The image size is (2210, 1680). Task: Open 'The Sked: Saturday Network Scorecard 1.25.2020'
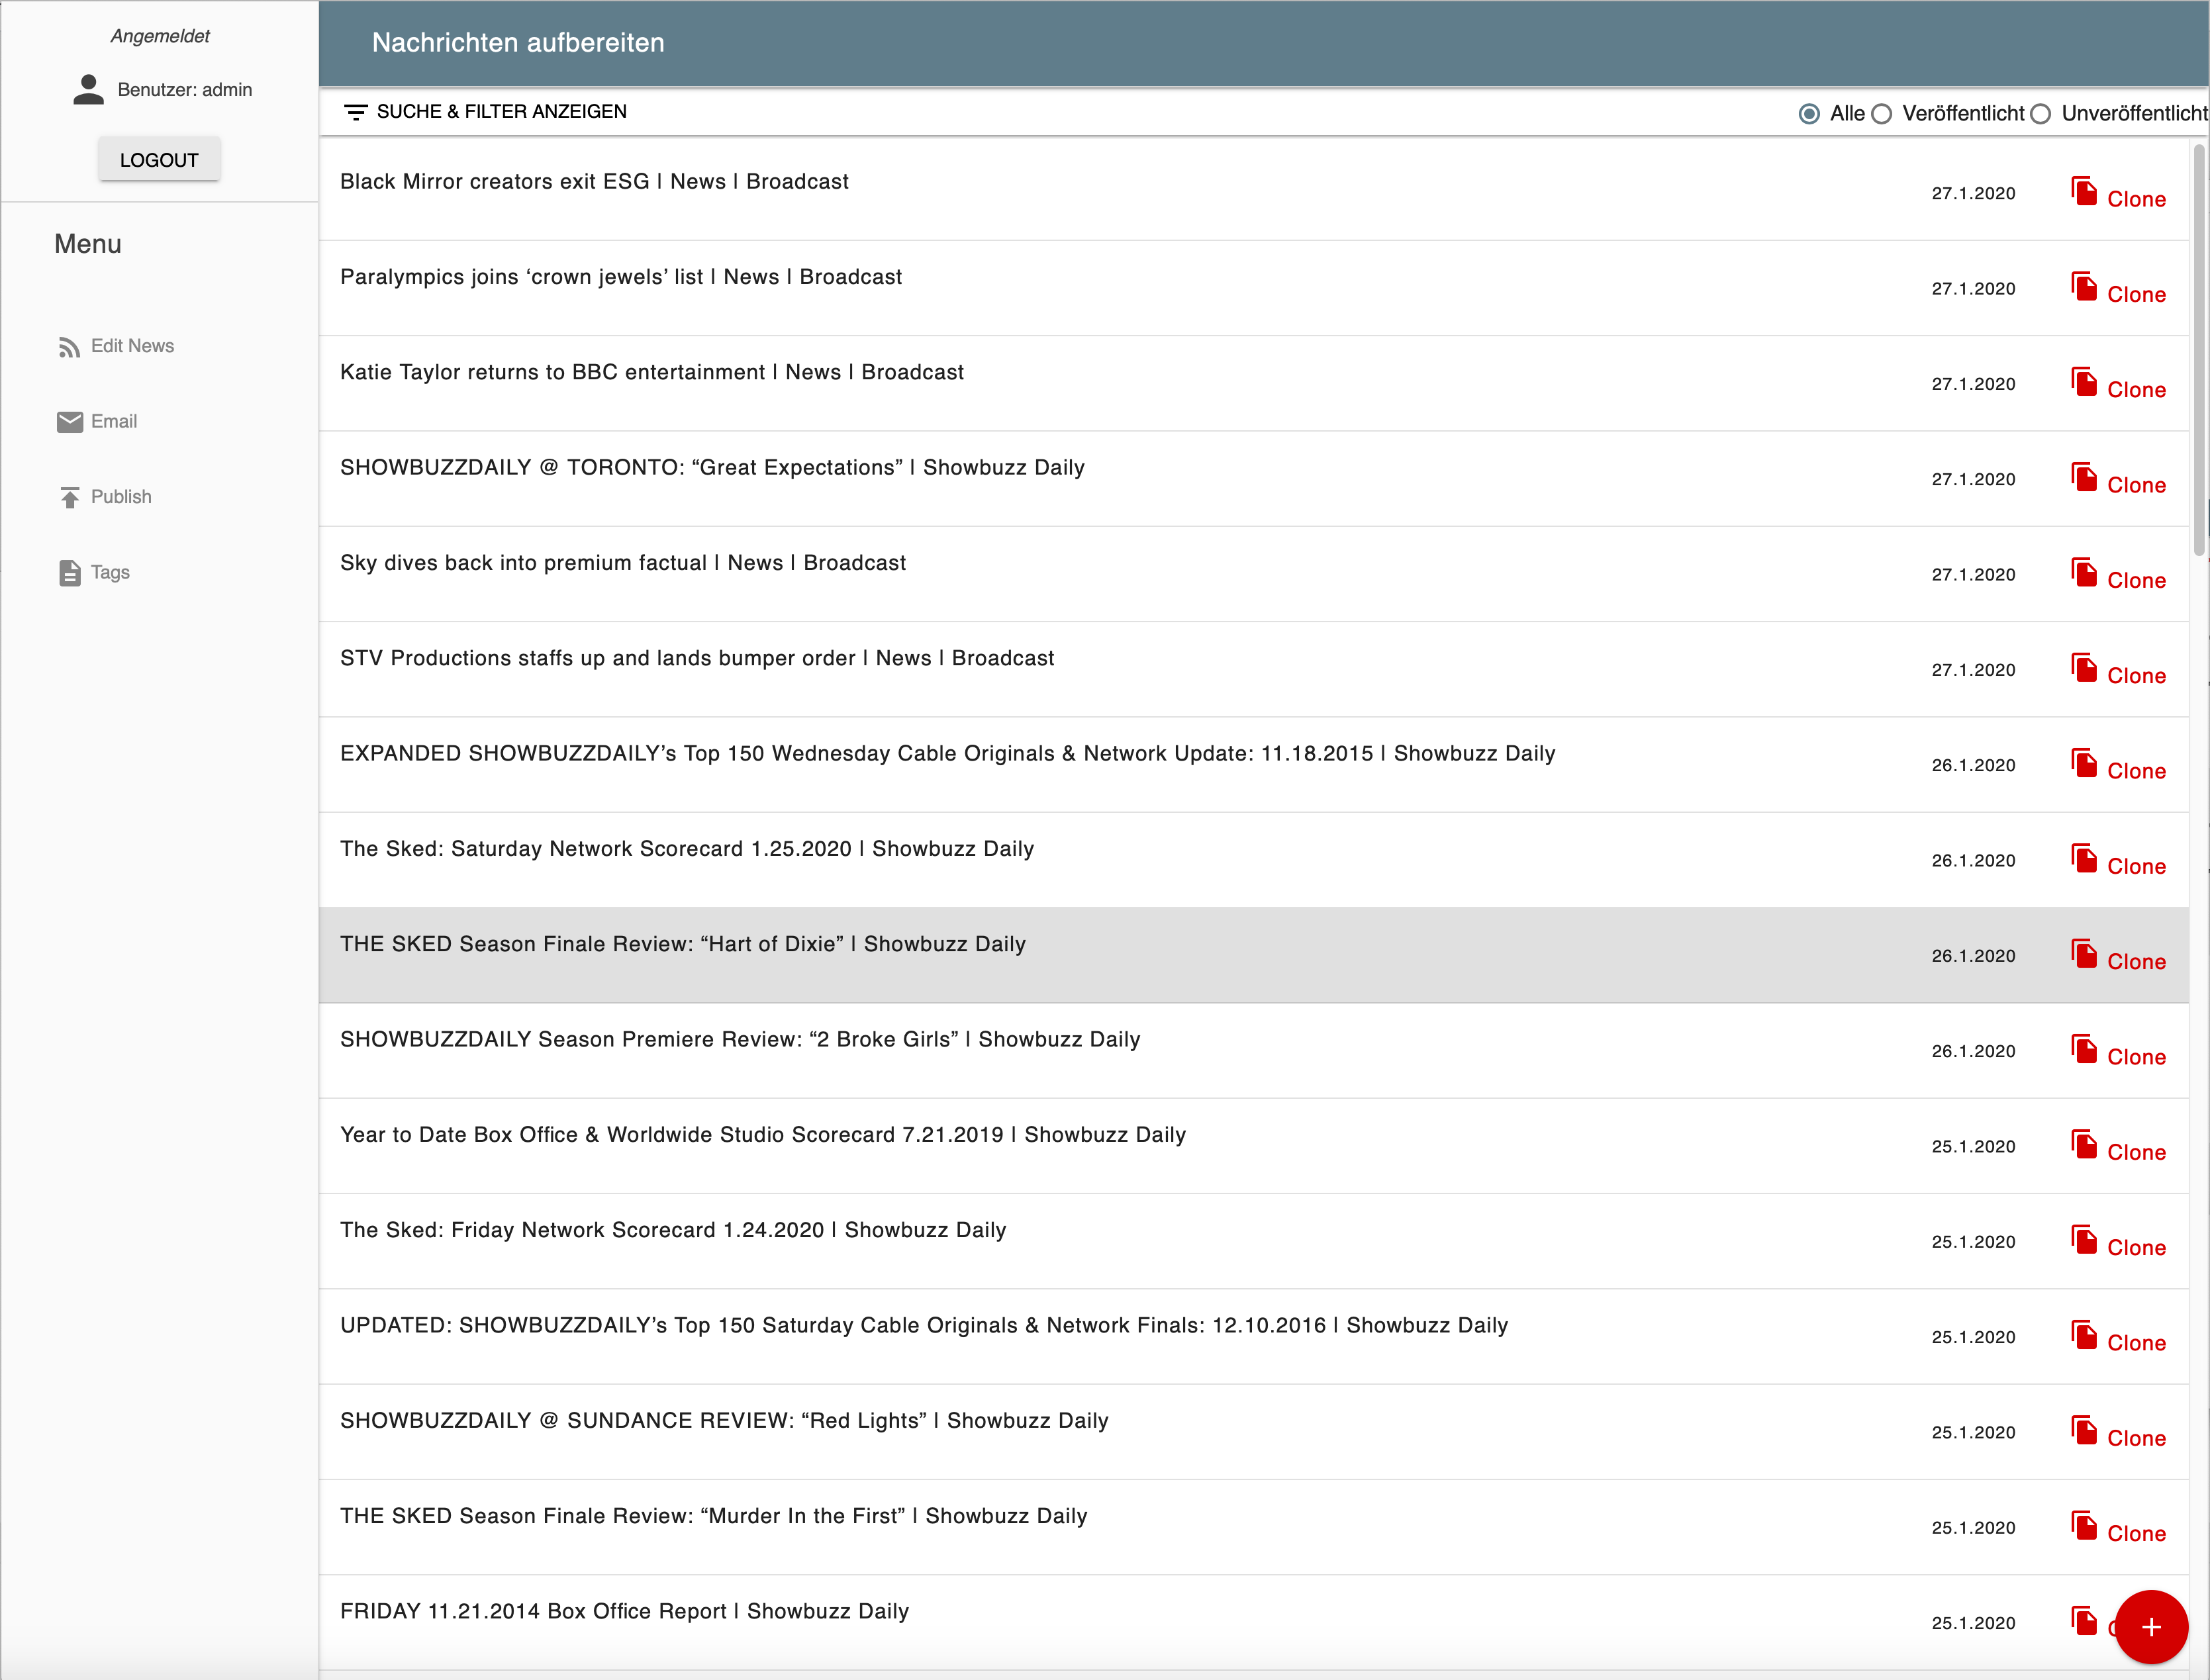click(x=687, y=849)
